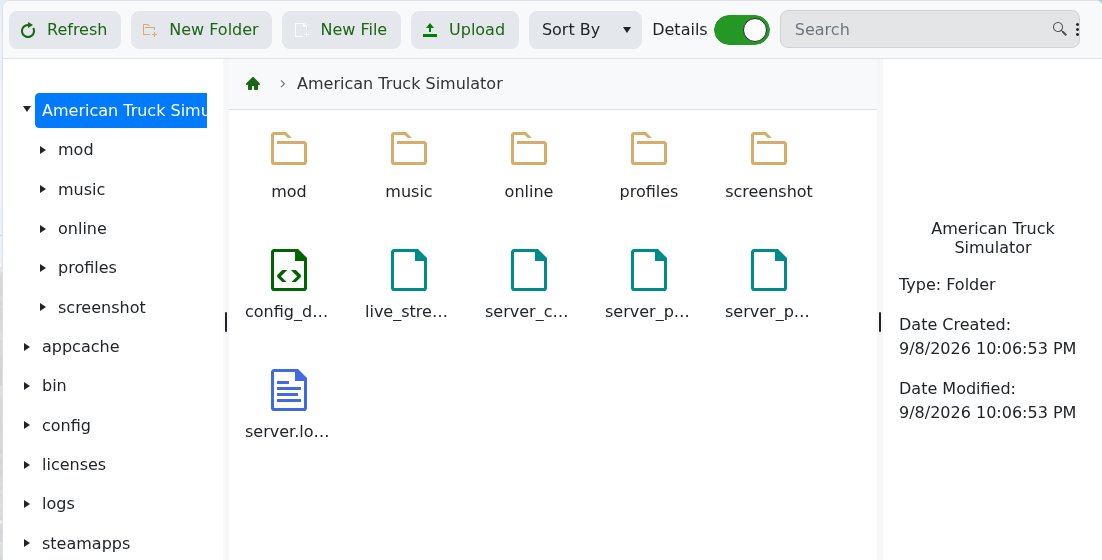This screenshot has width=1102, height=560.
Task: Click the Refresh button
Action: pyautogui.click(x=65, y=30)
